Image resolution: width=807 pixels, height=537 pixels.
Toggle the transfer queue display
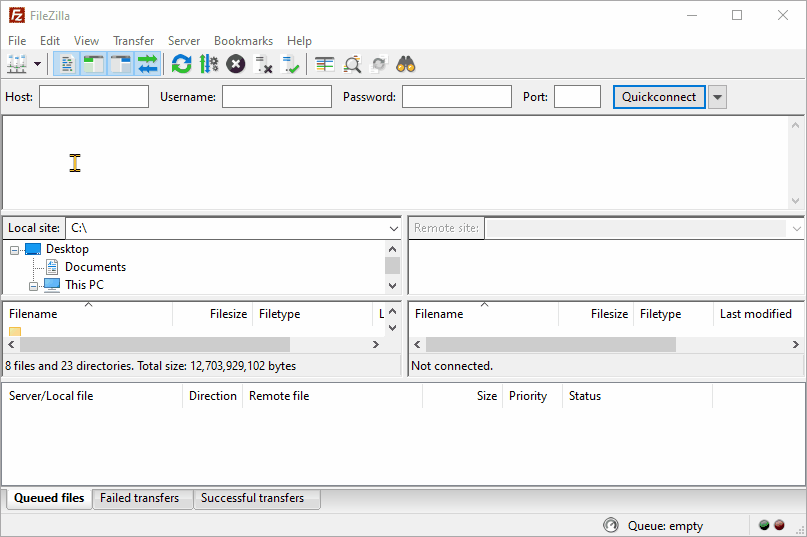[x=148, y=64]
